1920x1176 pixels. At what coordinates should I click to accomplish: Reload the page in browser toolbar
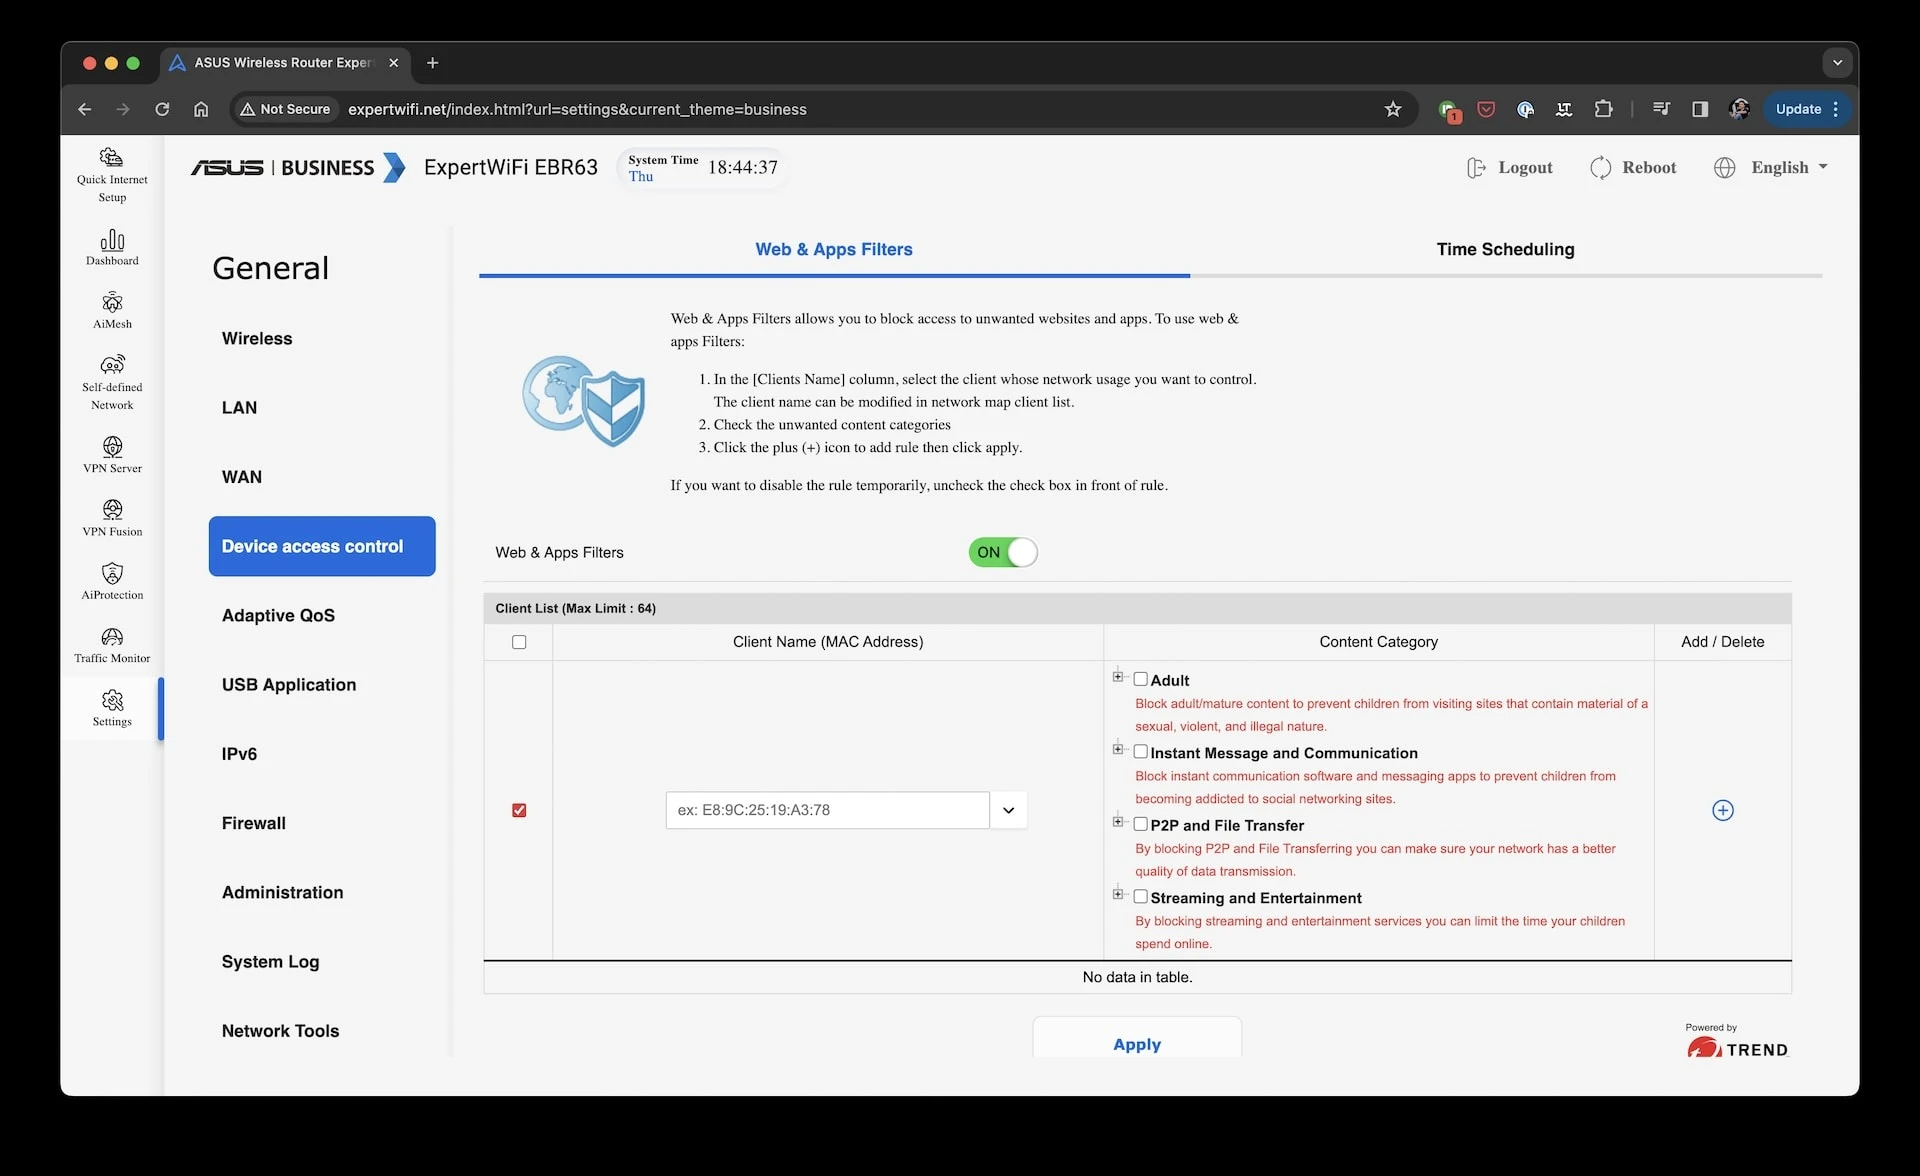pos(162,109)
